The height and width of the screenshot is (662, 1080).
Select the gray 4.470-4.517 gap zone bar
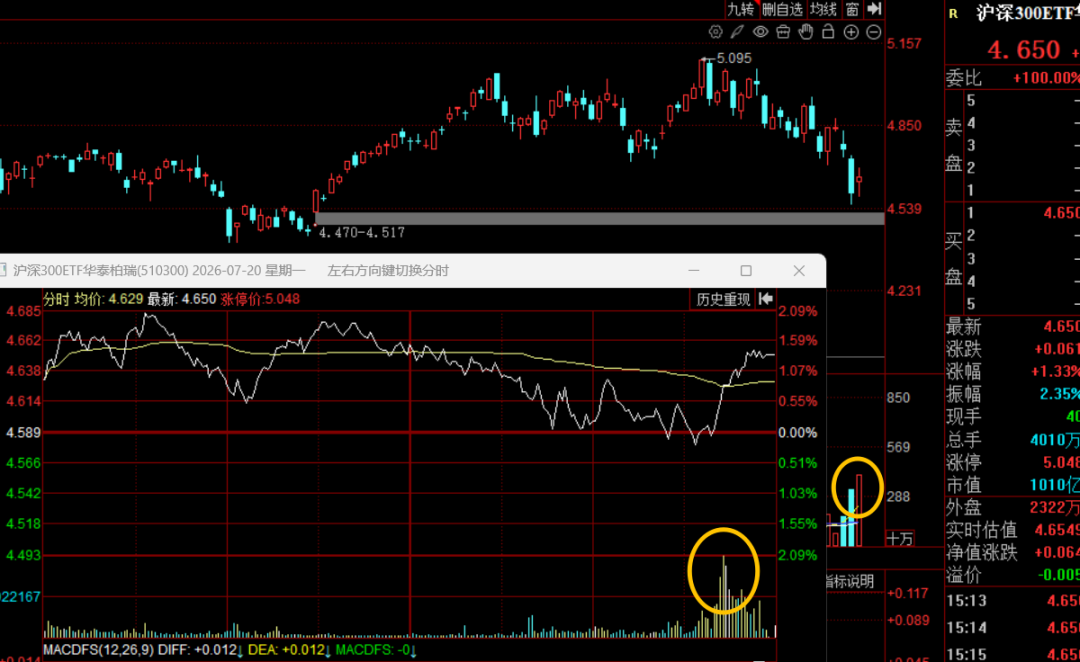click(x=599, y=218)
